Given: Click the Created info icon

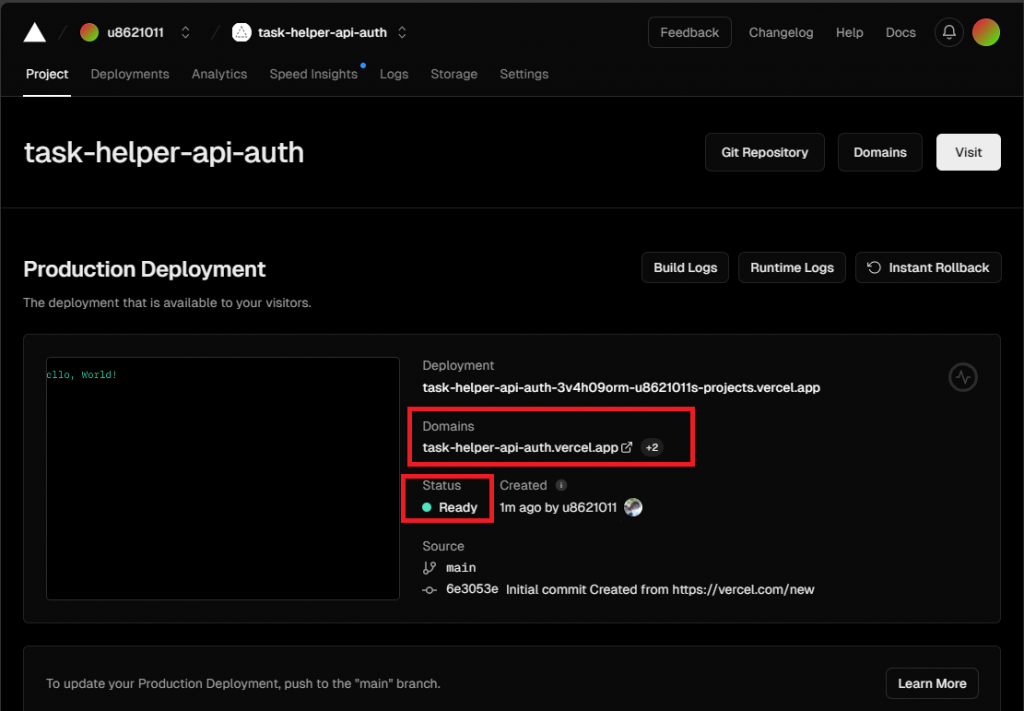Looking at the screenshot, I should click(561, 485).
